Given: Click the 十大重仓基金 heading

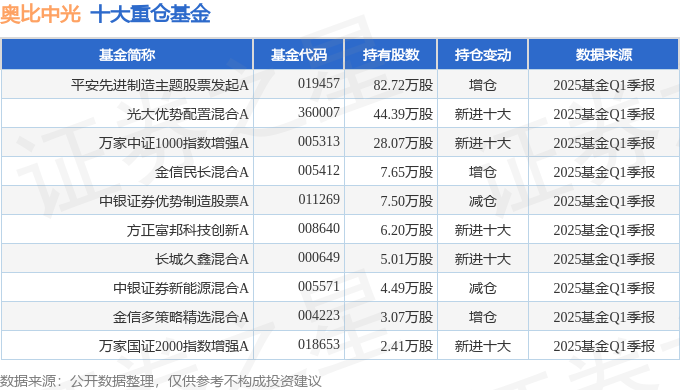Looking at the screenshot, I should click(x=150, y=13).
